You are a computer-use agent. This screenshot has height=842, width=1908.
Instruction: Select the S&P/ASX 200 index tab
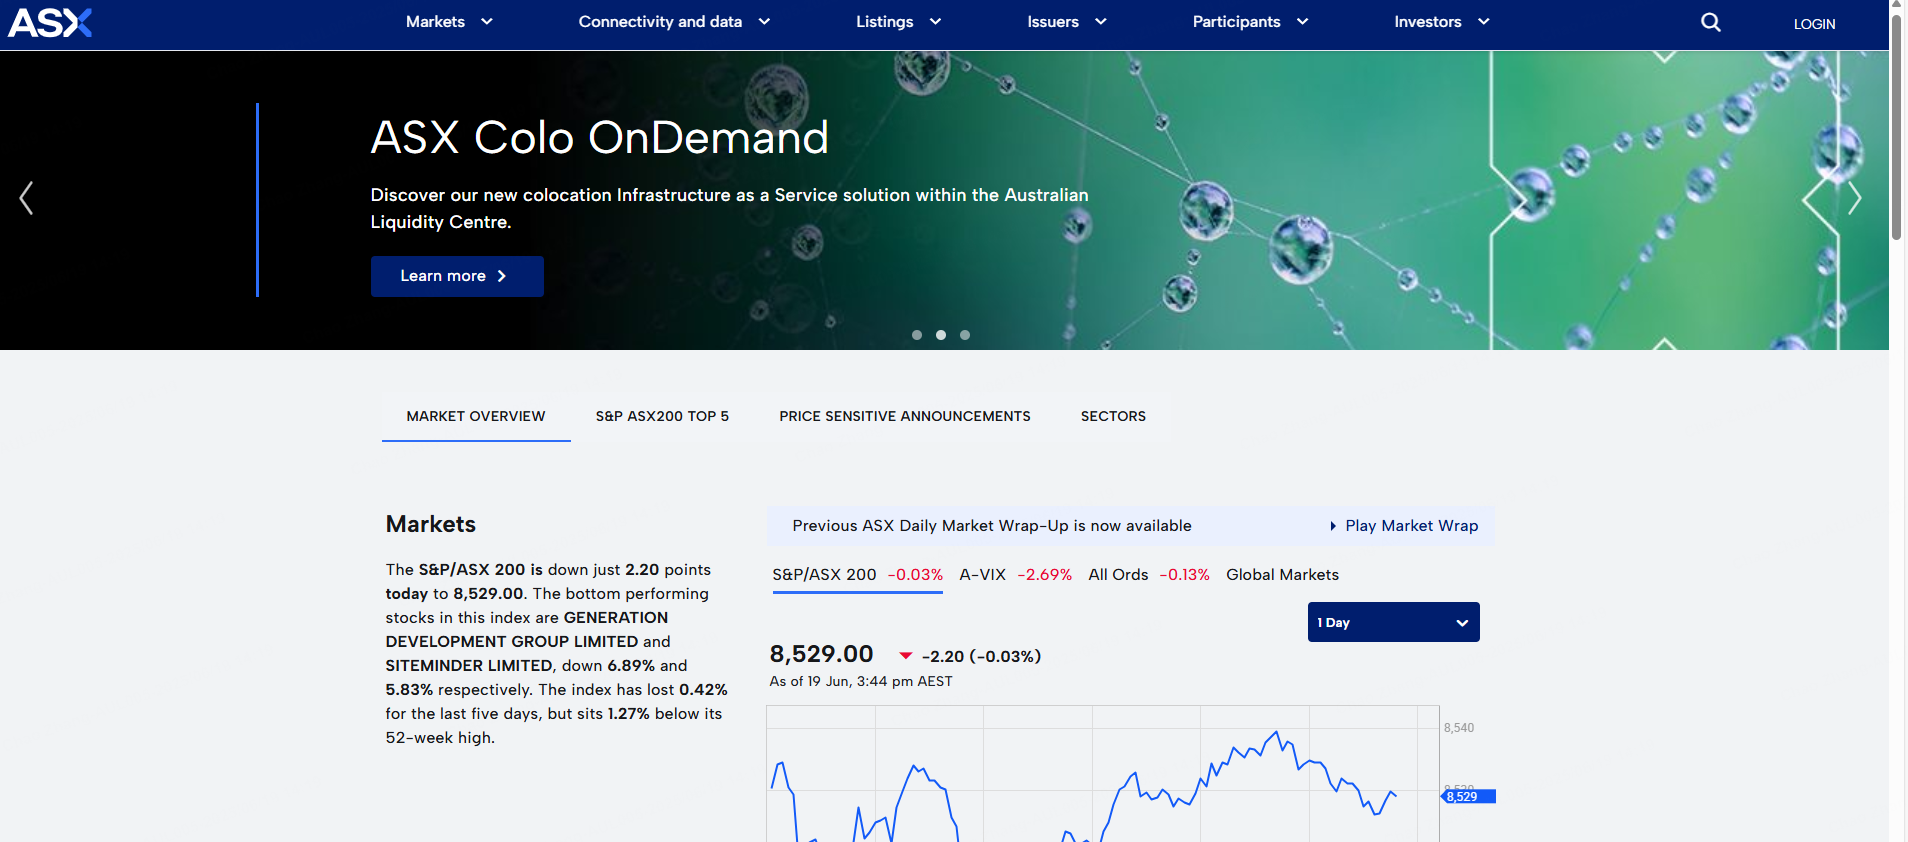tap(858, 575)
